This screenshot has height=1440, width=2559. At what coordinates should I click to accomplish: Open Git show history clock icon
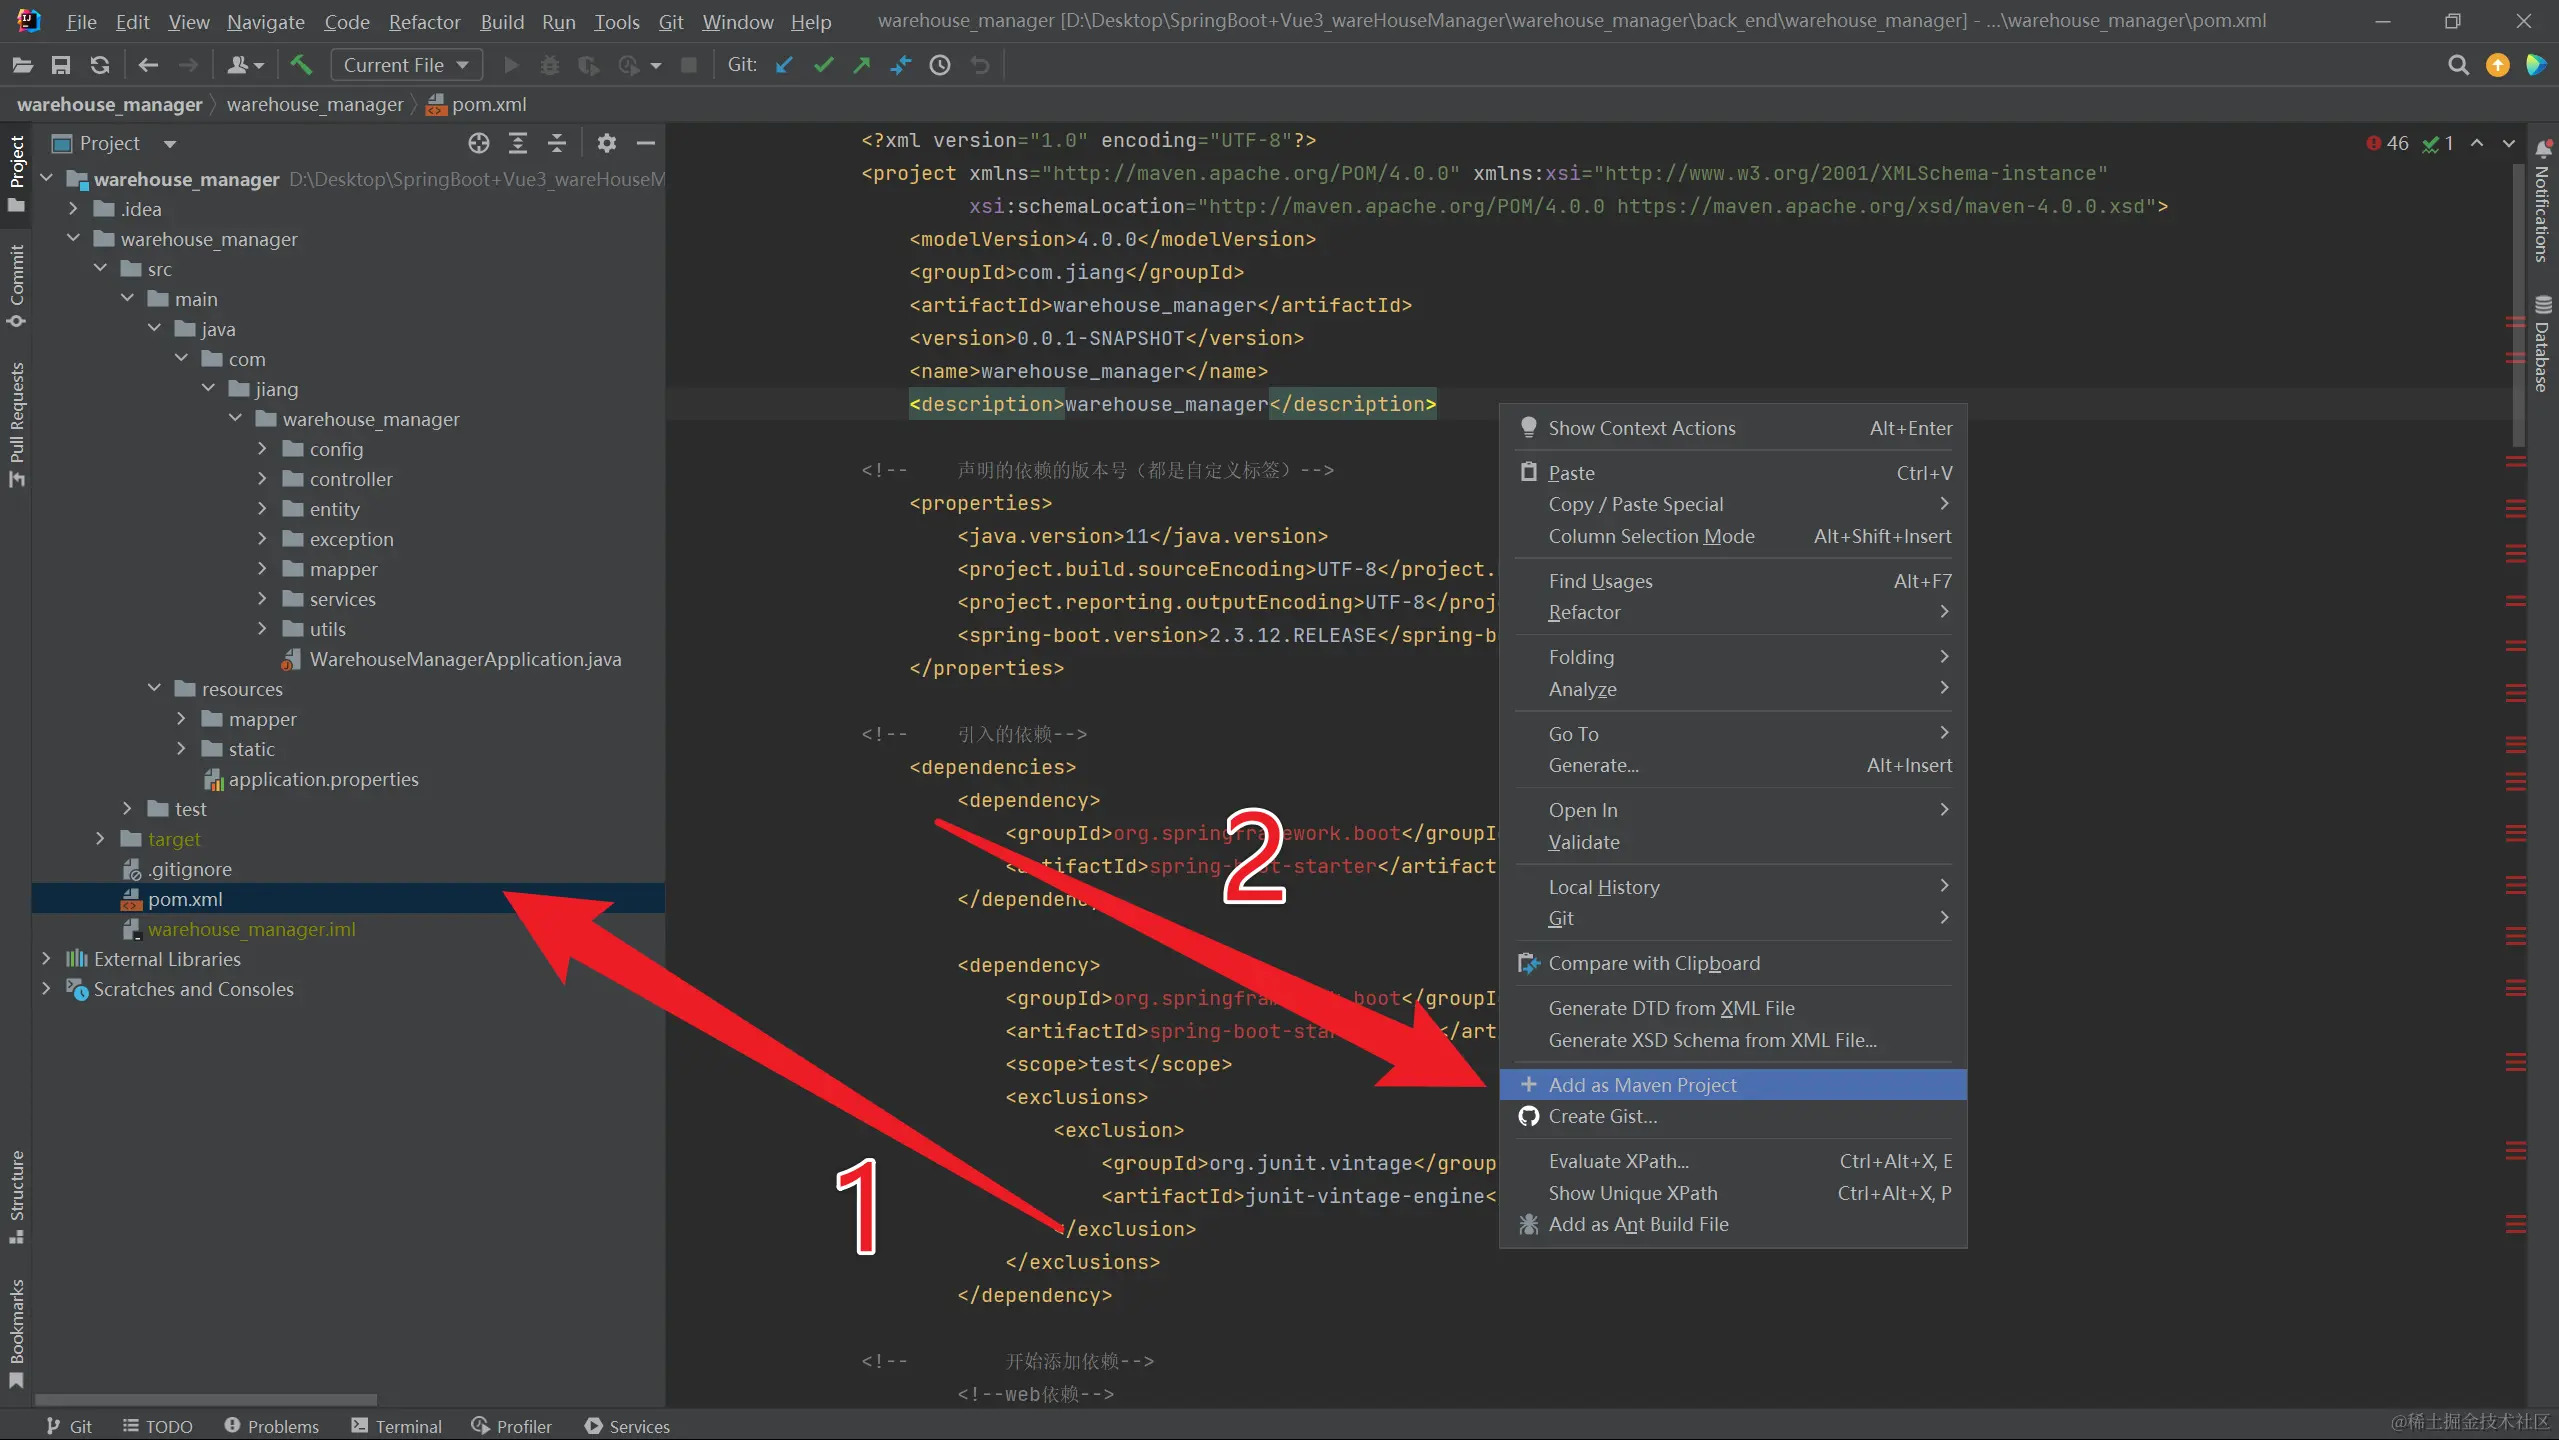940,65
